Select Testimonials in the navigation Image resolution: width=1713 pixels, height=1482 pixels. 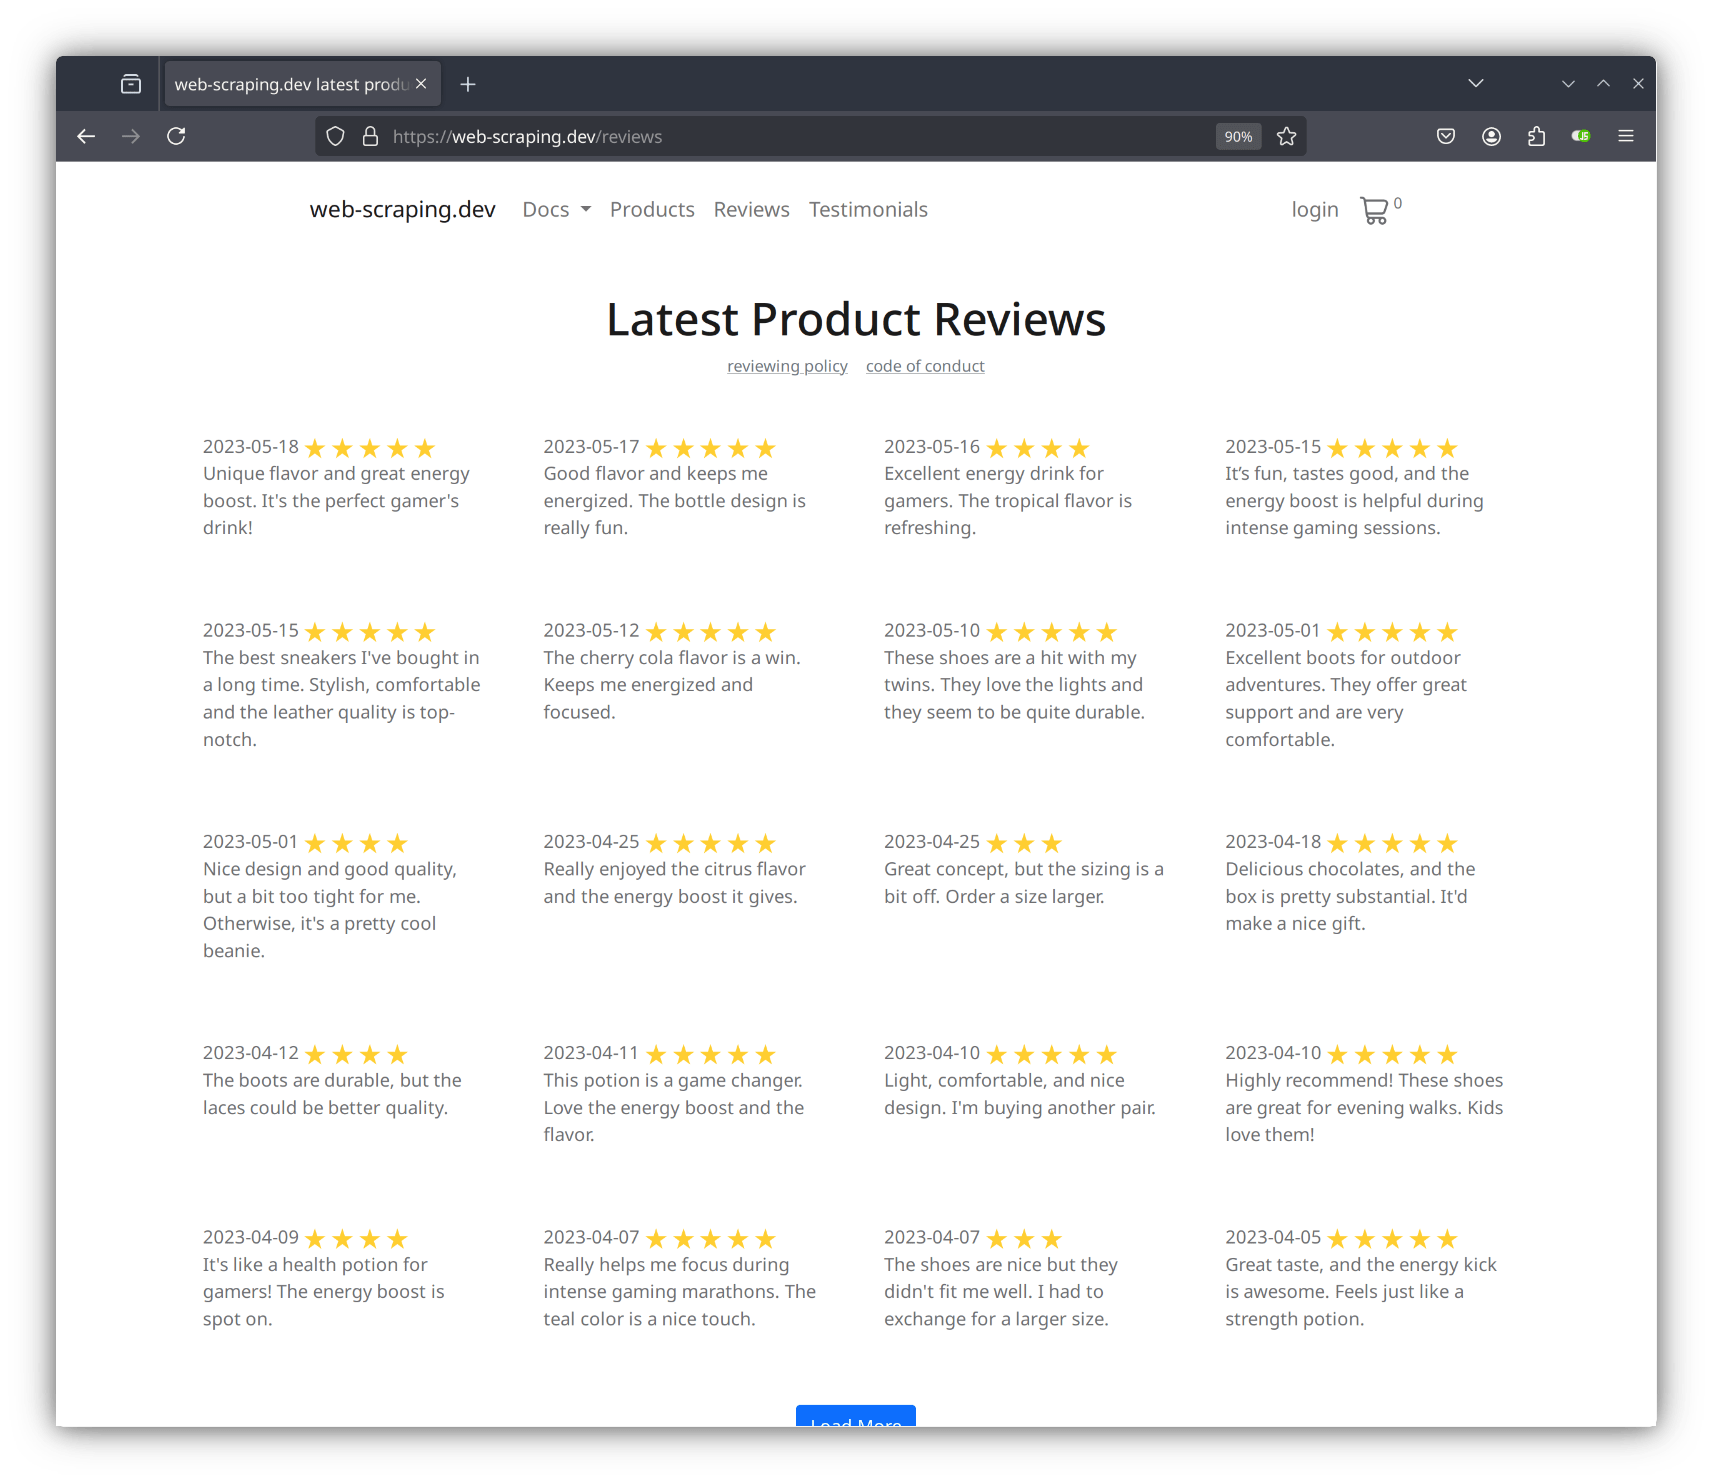(868, 209)
